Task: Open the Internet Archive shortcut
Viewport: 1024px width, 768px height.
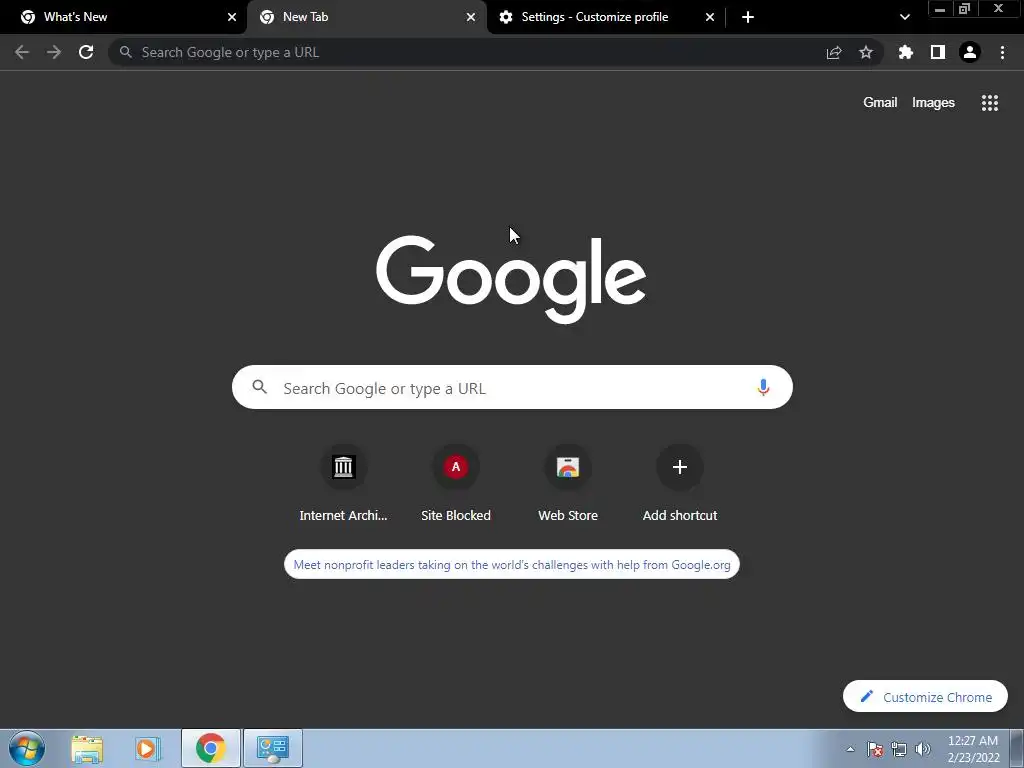Action: pyautogui.click(x=344, y=485)
